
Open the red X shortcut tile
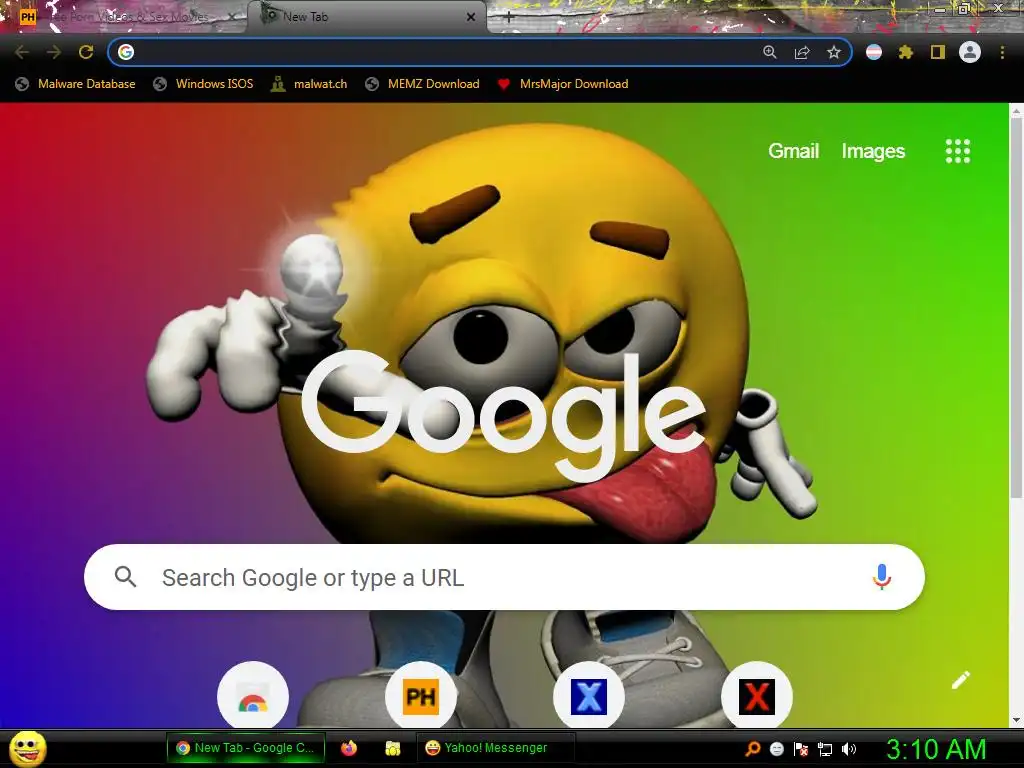point(757,697)
